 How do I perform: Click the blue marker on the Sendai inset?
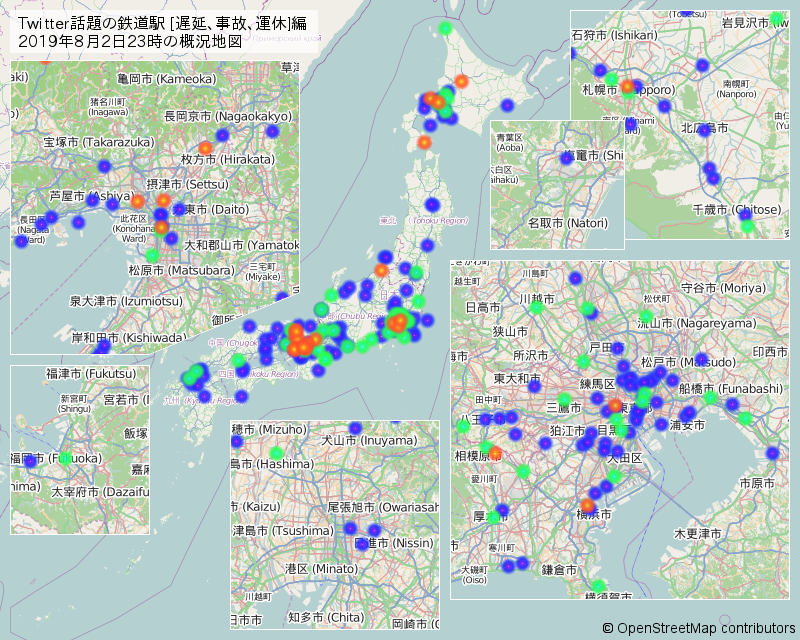(x=567, y=158)
